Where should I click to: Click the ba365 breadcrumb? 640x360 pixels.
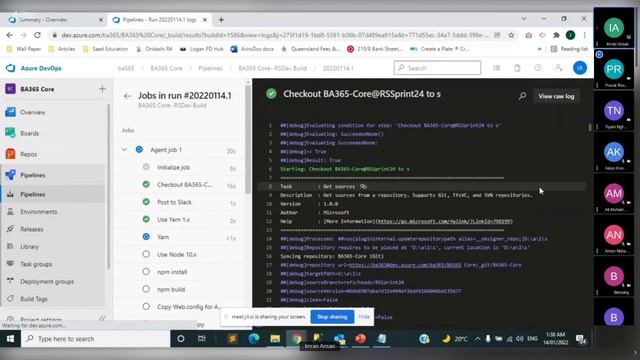126,68
